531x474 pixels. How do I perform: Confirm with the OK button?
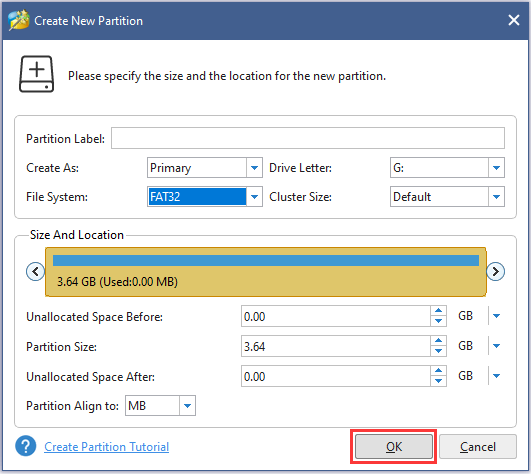tap(394, 447)
